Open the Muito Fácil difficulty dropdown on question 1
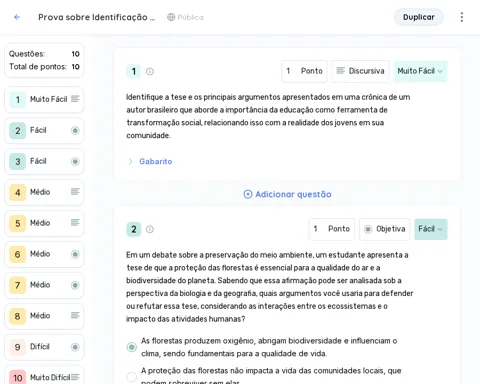Image resolution: width=480 pixels, height=384 pixels. coord(420,71)
